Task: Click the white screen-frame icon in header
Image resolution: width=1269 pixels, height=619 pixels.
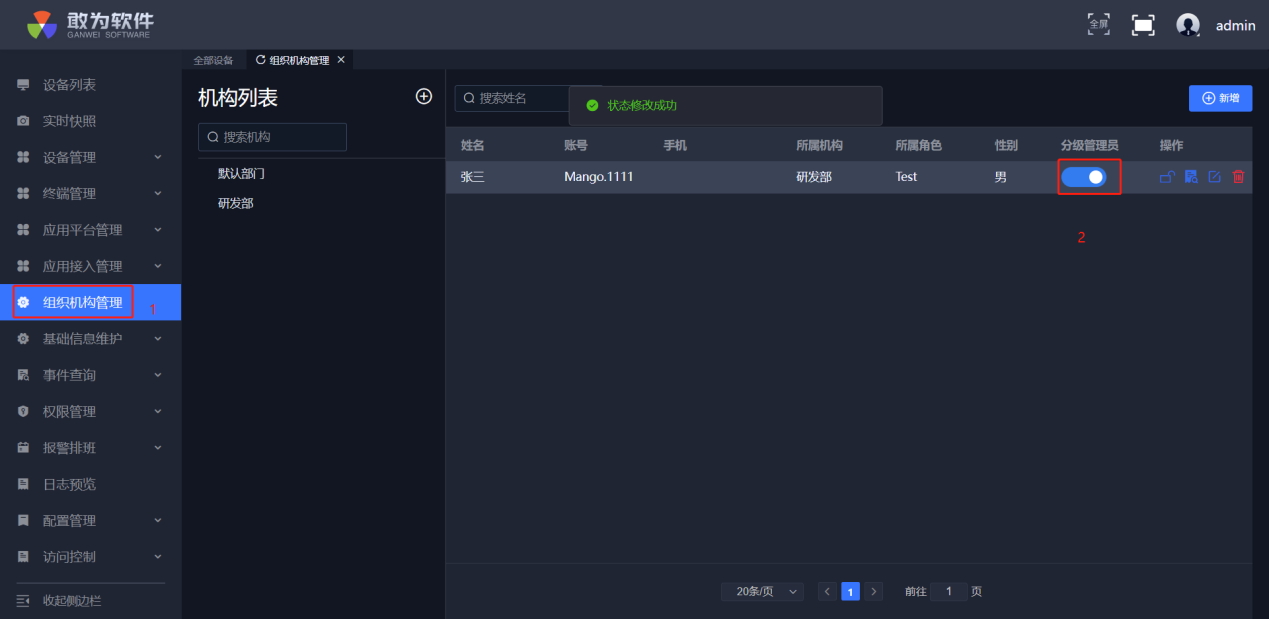Action: tap(1142, 25)
